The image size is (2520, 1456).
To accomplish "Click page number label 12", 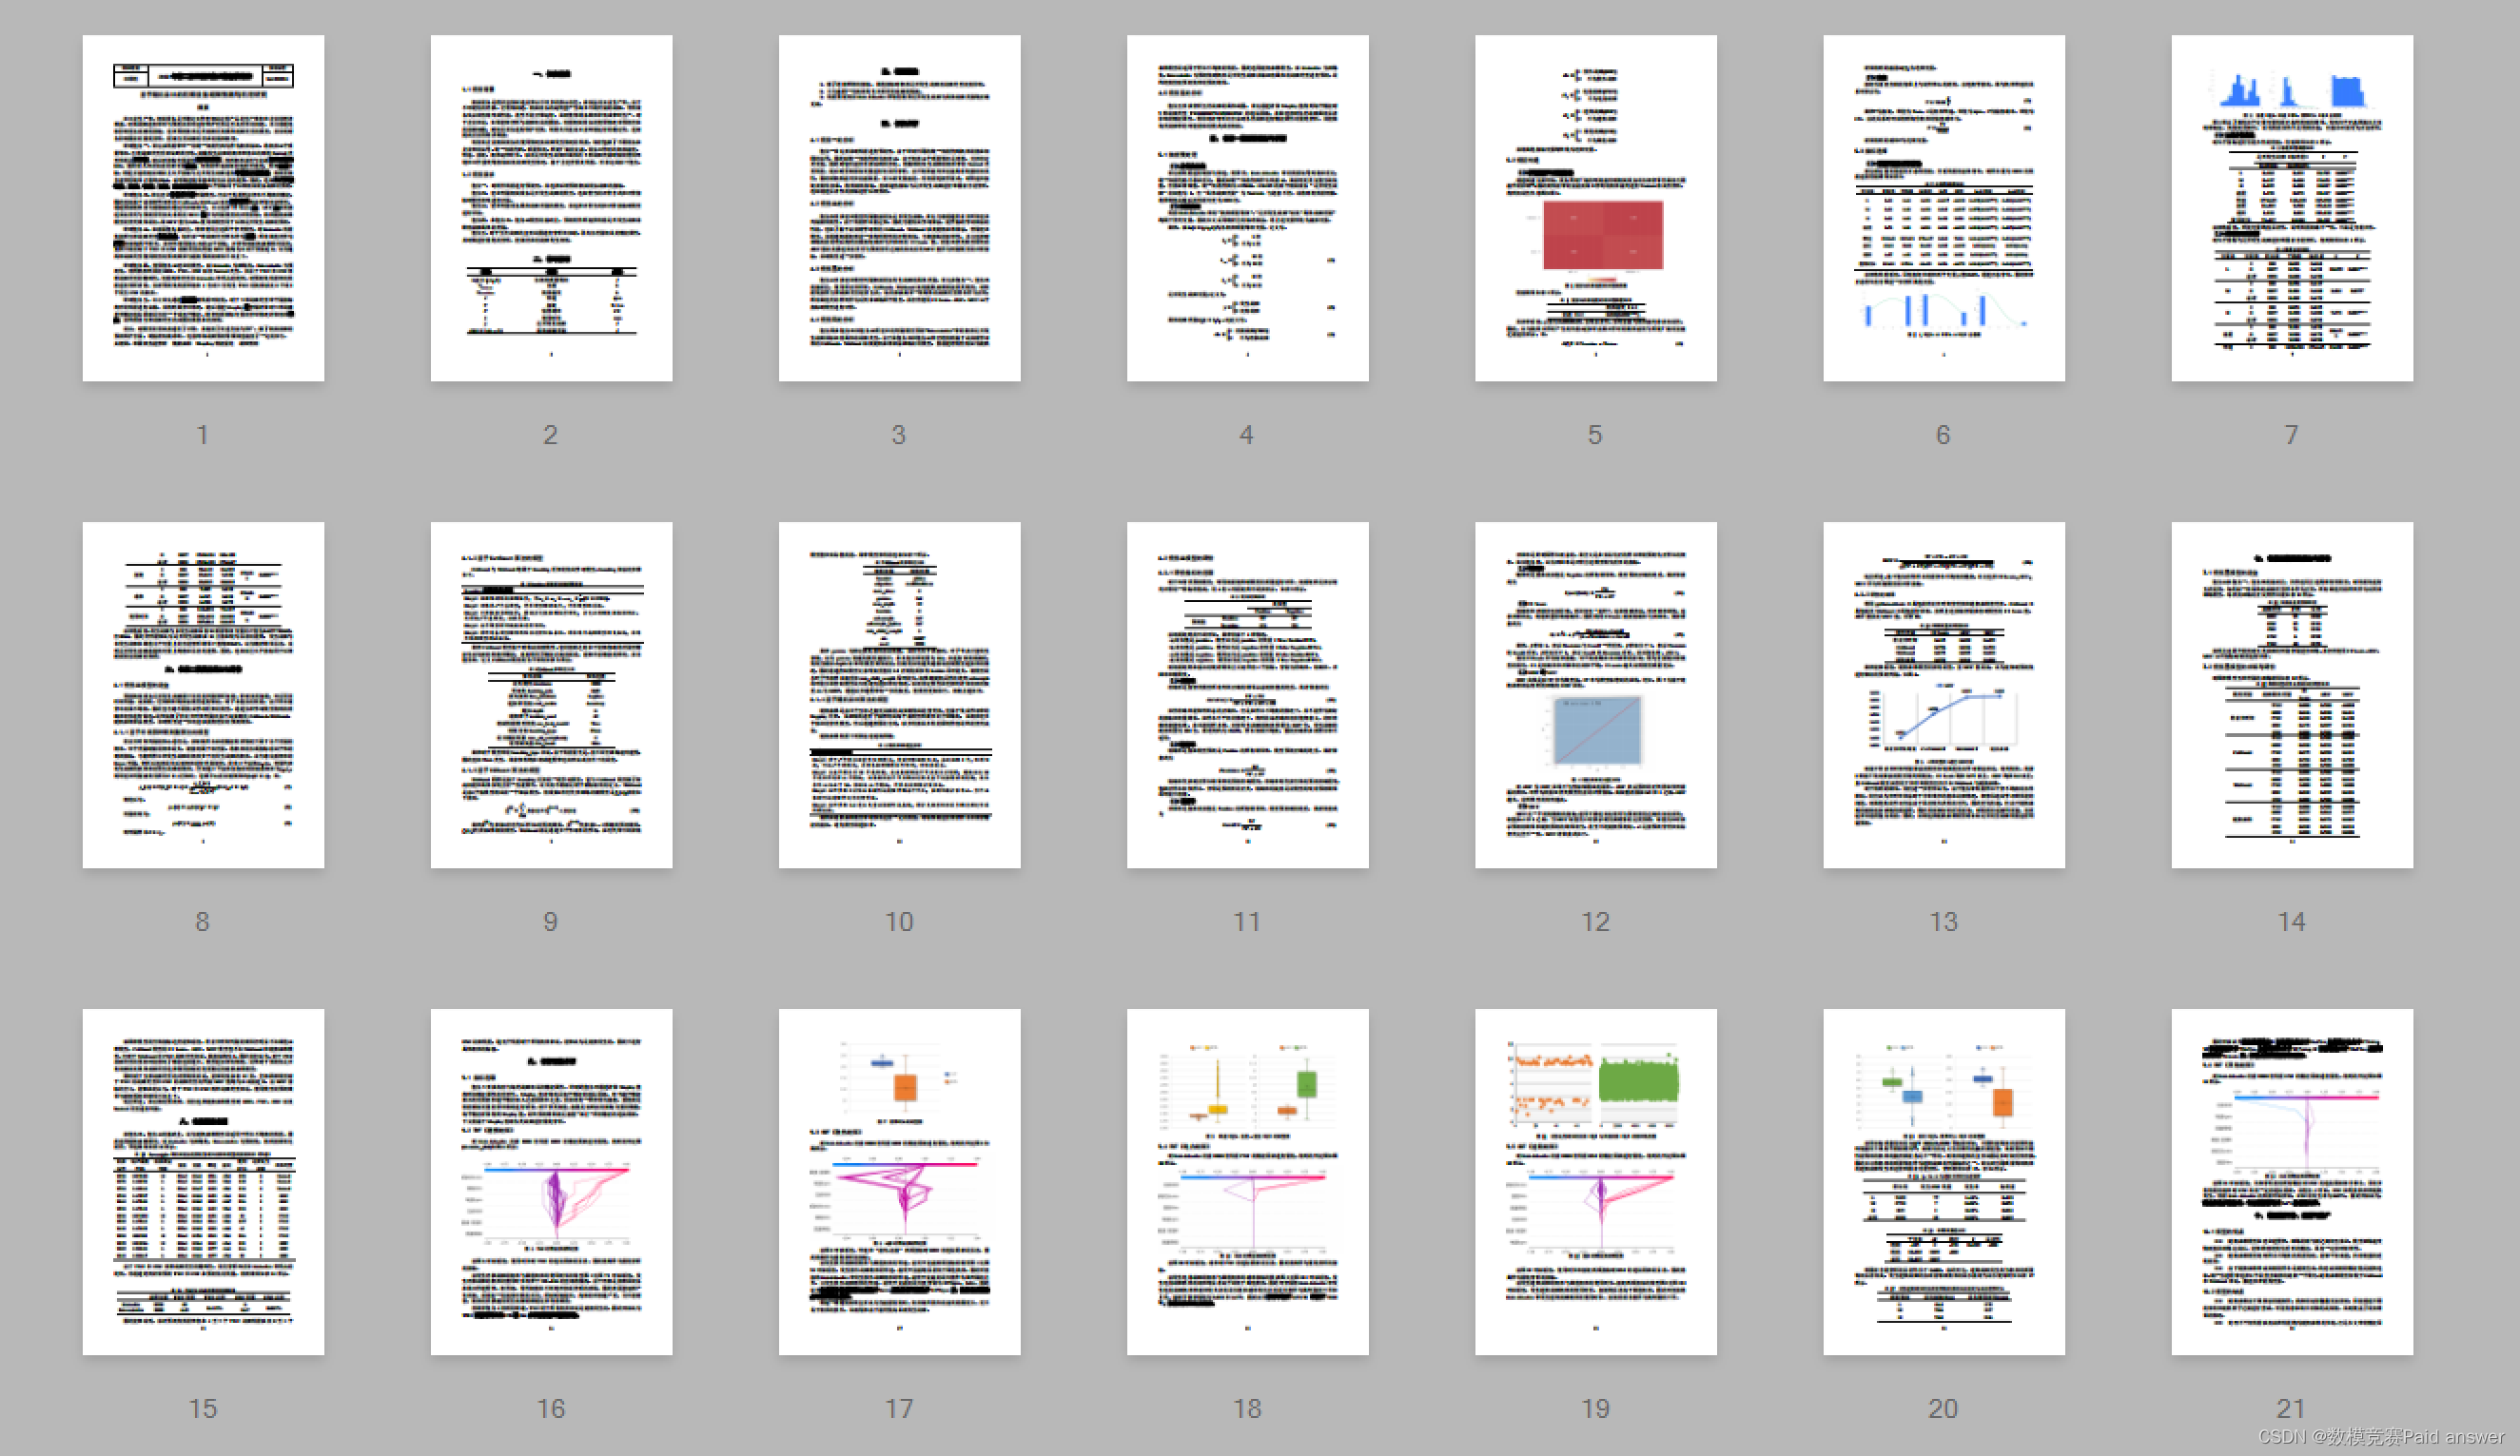I will pyautogui.click(x=1595, y=922).
